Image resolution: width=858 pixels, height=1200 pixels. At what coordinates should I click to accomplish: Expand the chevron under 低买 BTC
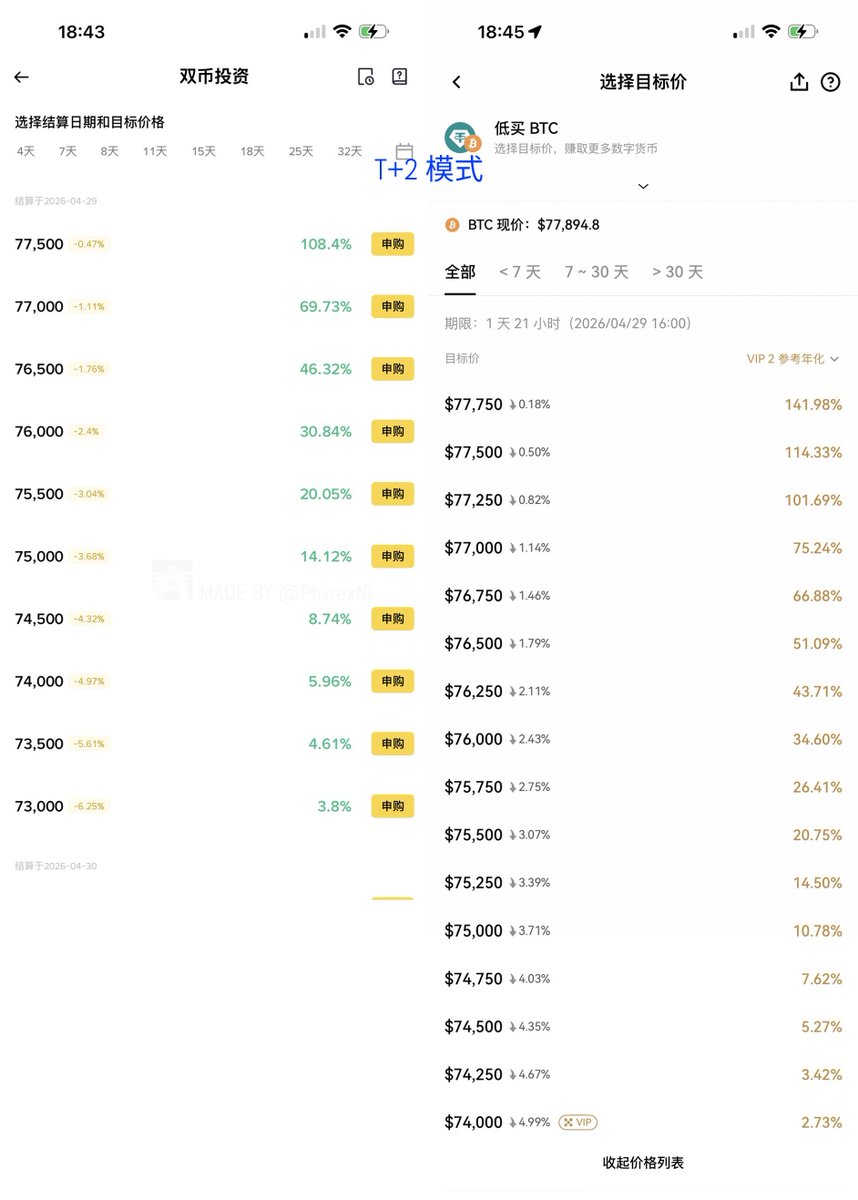643,186
